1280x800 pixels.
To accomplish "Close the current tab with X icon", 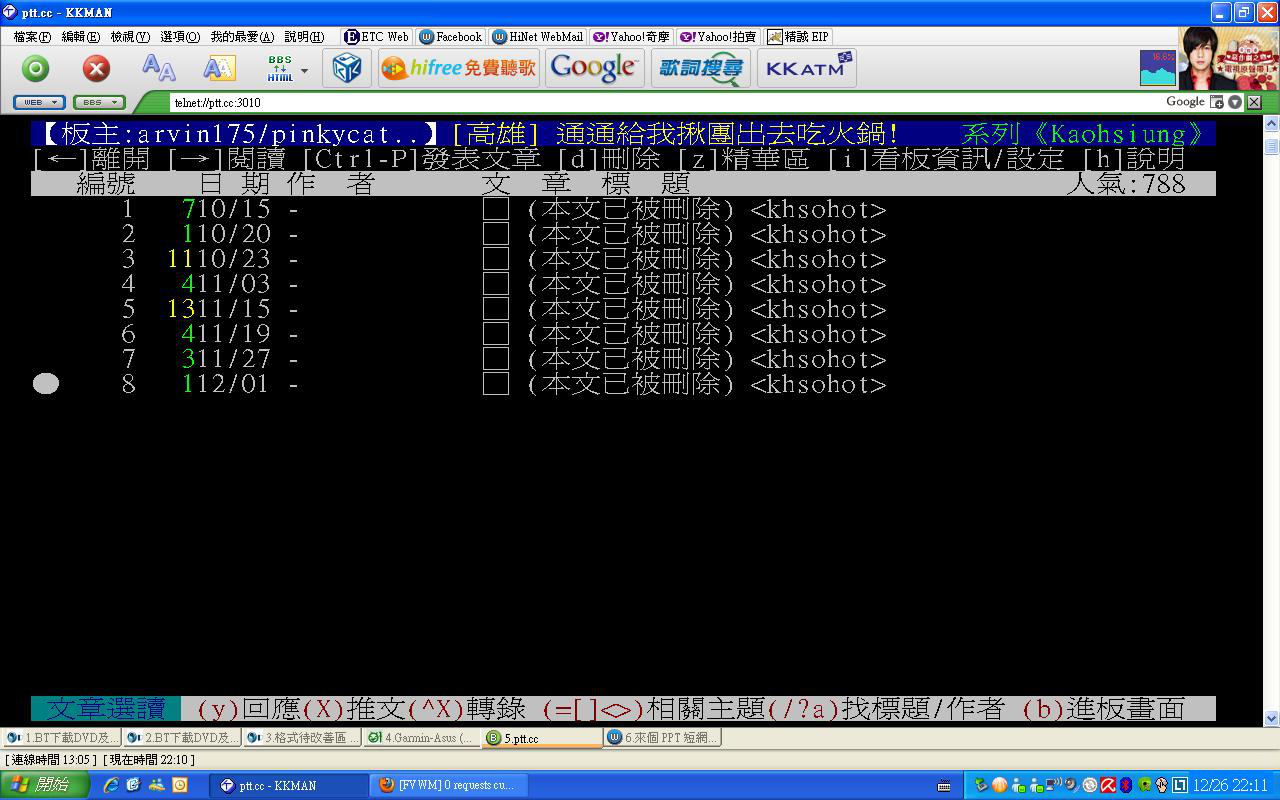I will click(1254, 102).
